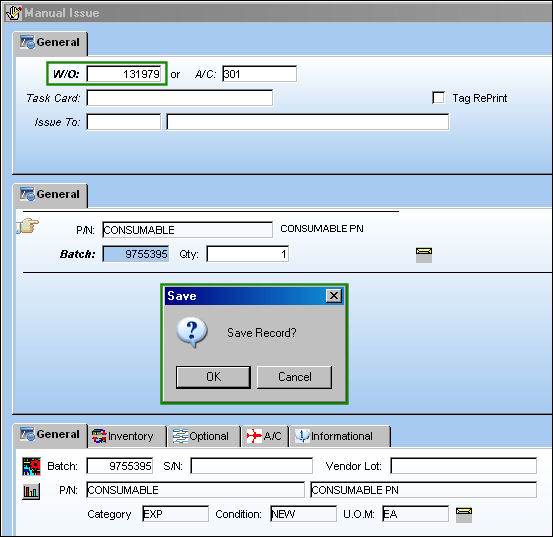
Task: Open the Optional tab
Action: [204, 437]
